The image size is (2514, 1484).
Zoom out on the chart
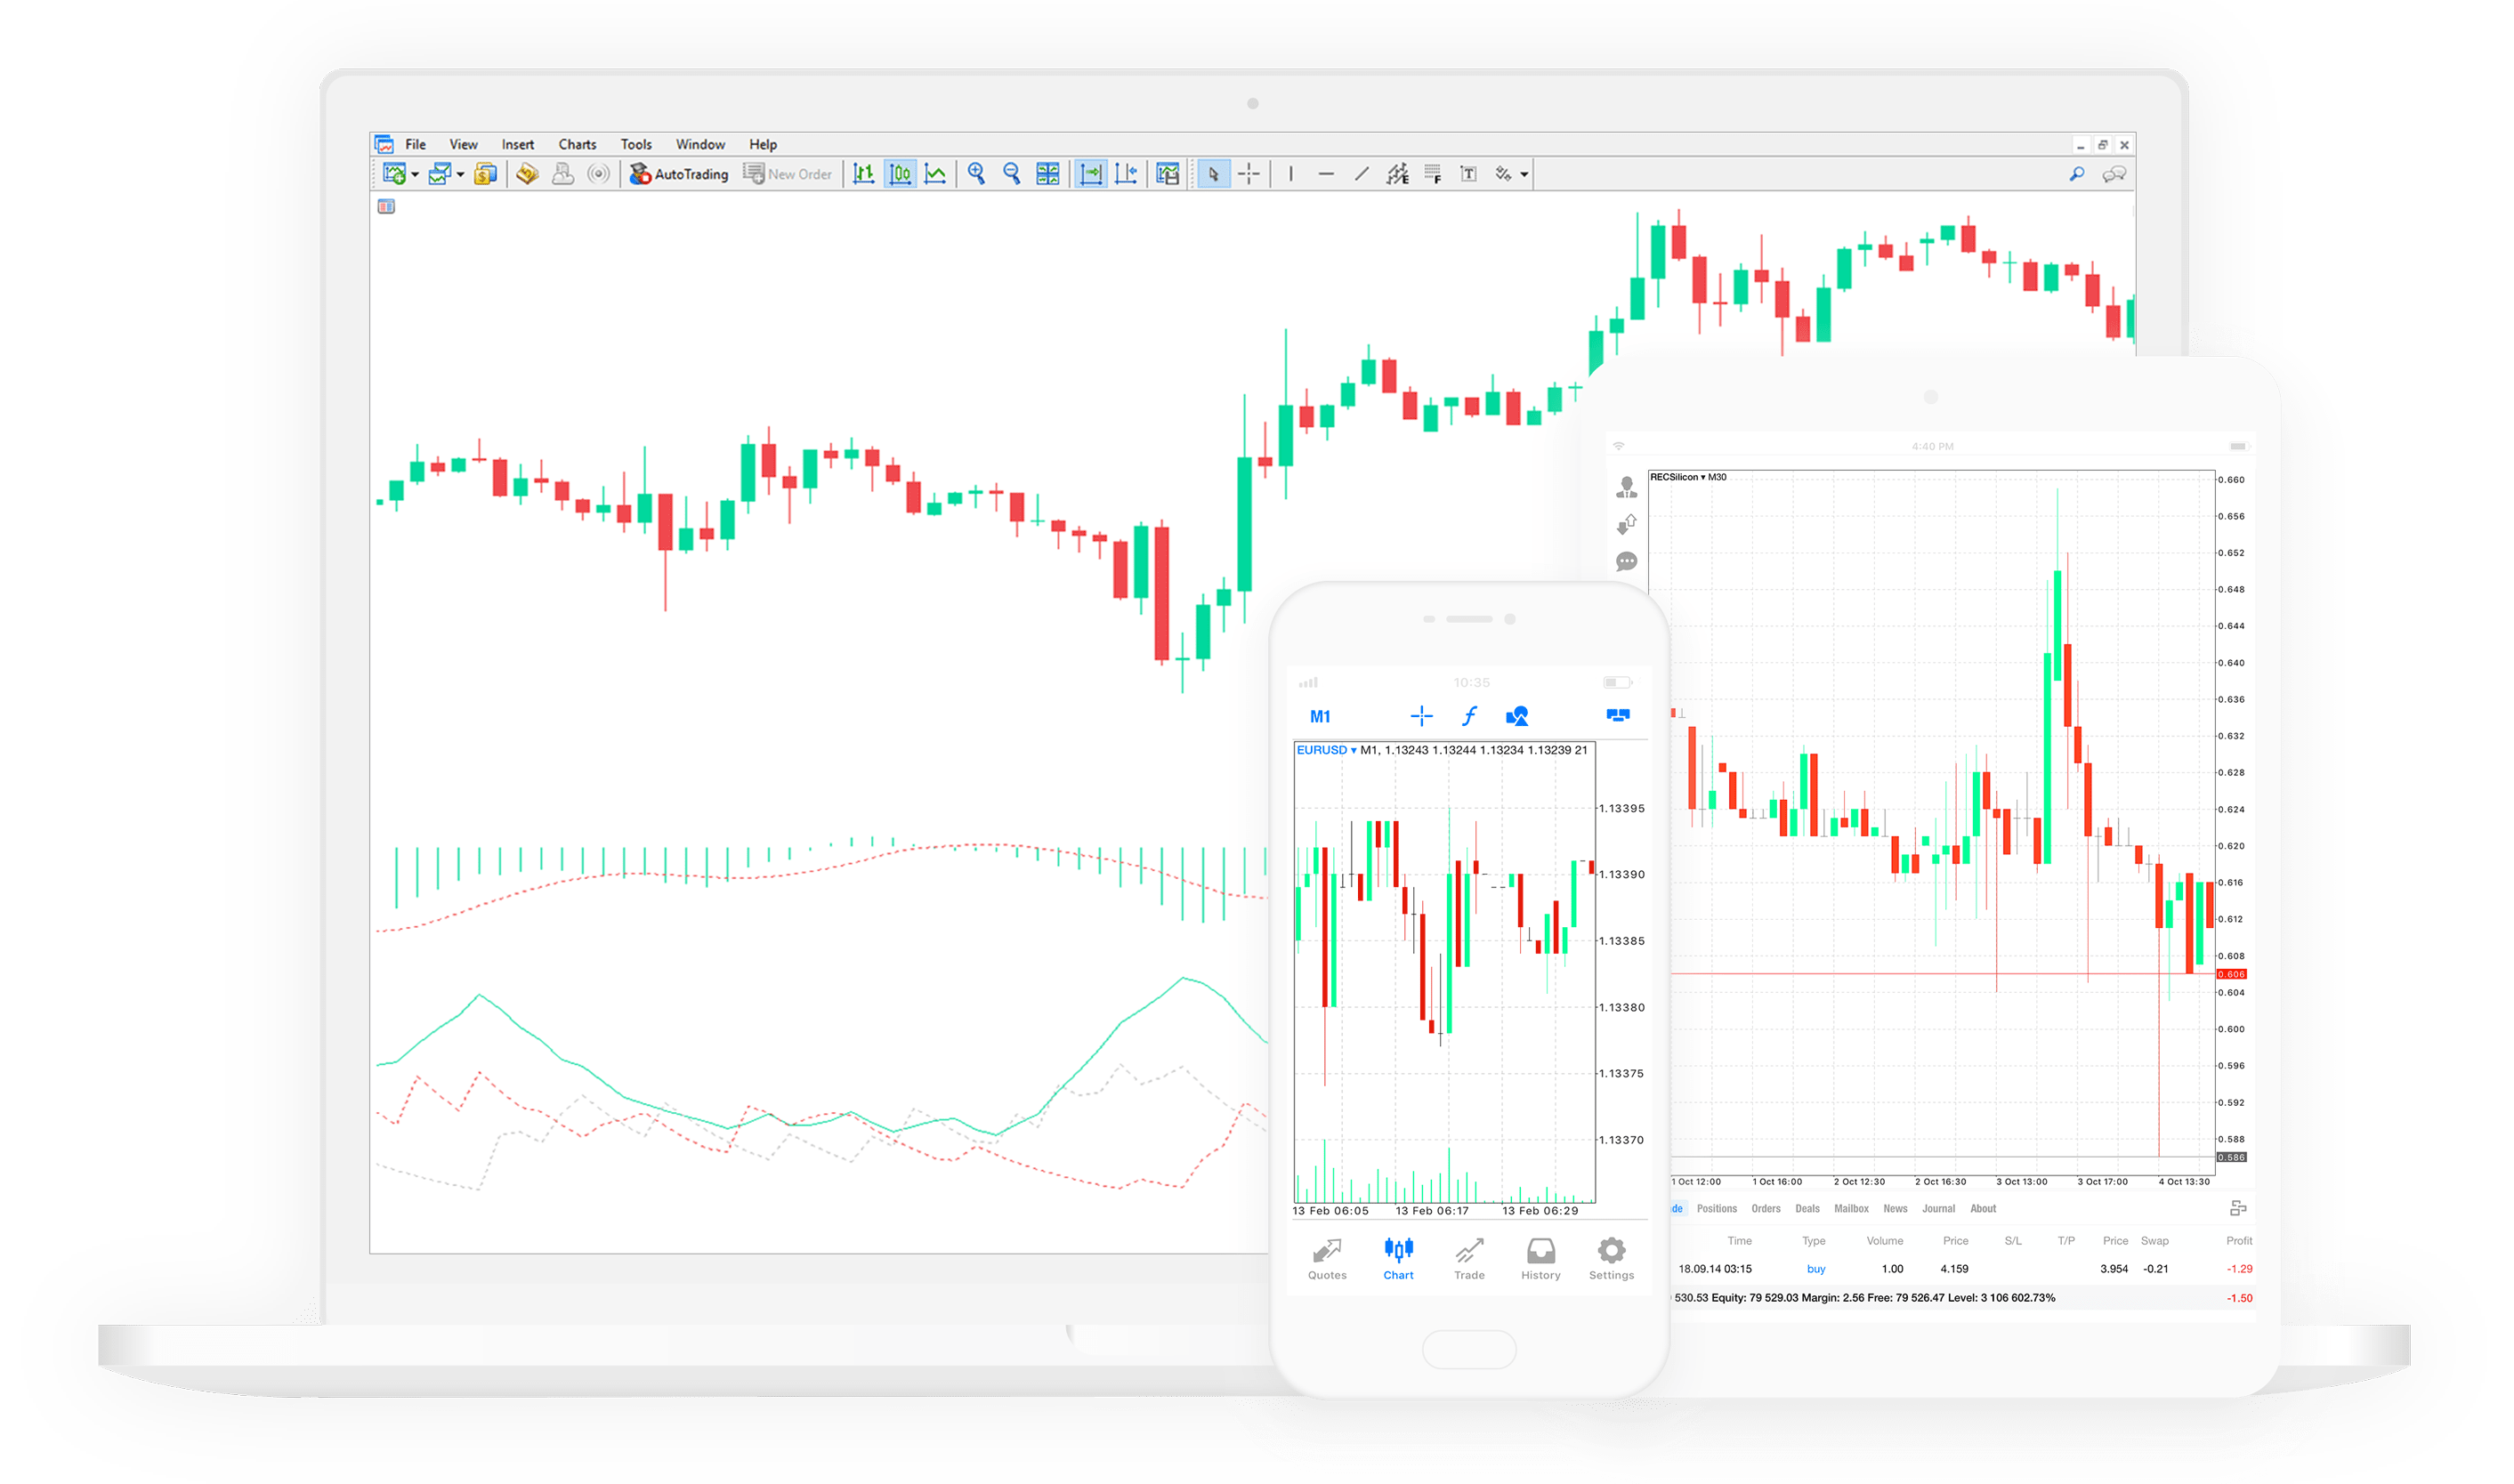coord(1012,174)
